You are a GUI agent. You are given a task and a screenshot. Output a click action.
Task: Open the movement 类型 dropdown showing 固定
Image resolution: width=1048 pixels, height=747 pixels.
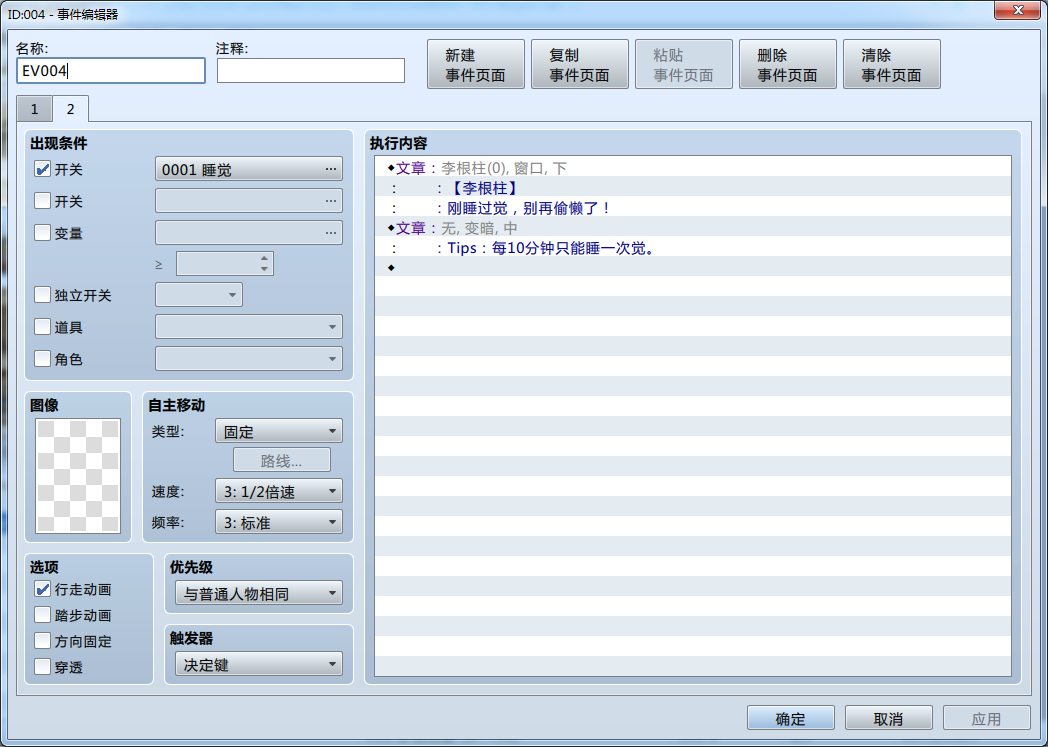click(279, 431)
